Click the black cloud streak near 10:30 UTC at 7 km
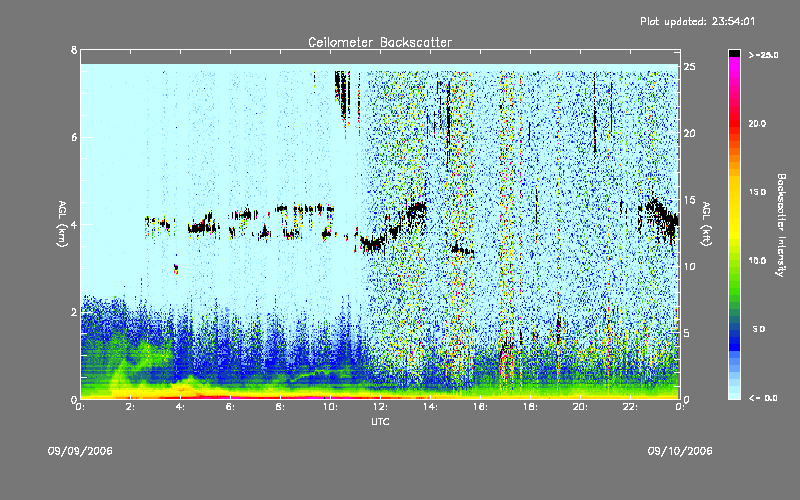 (x=343, y=96)
